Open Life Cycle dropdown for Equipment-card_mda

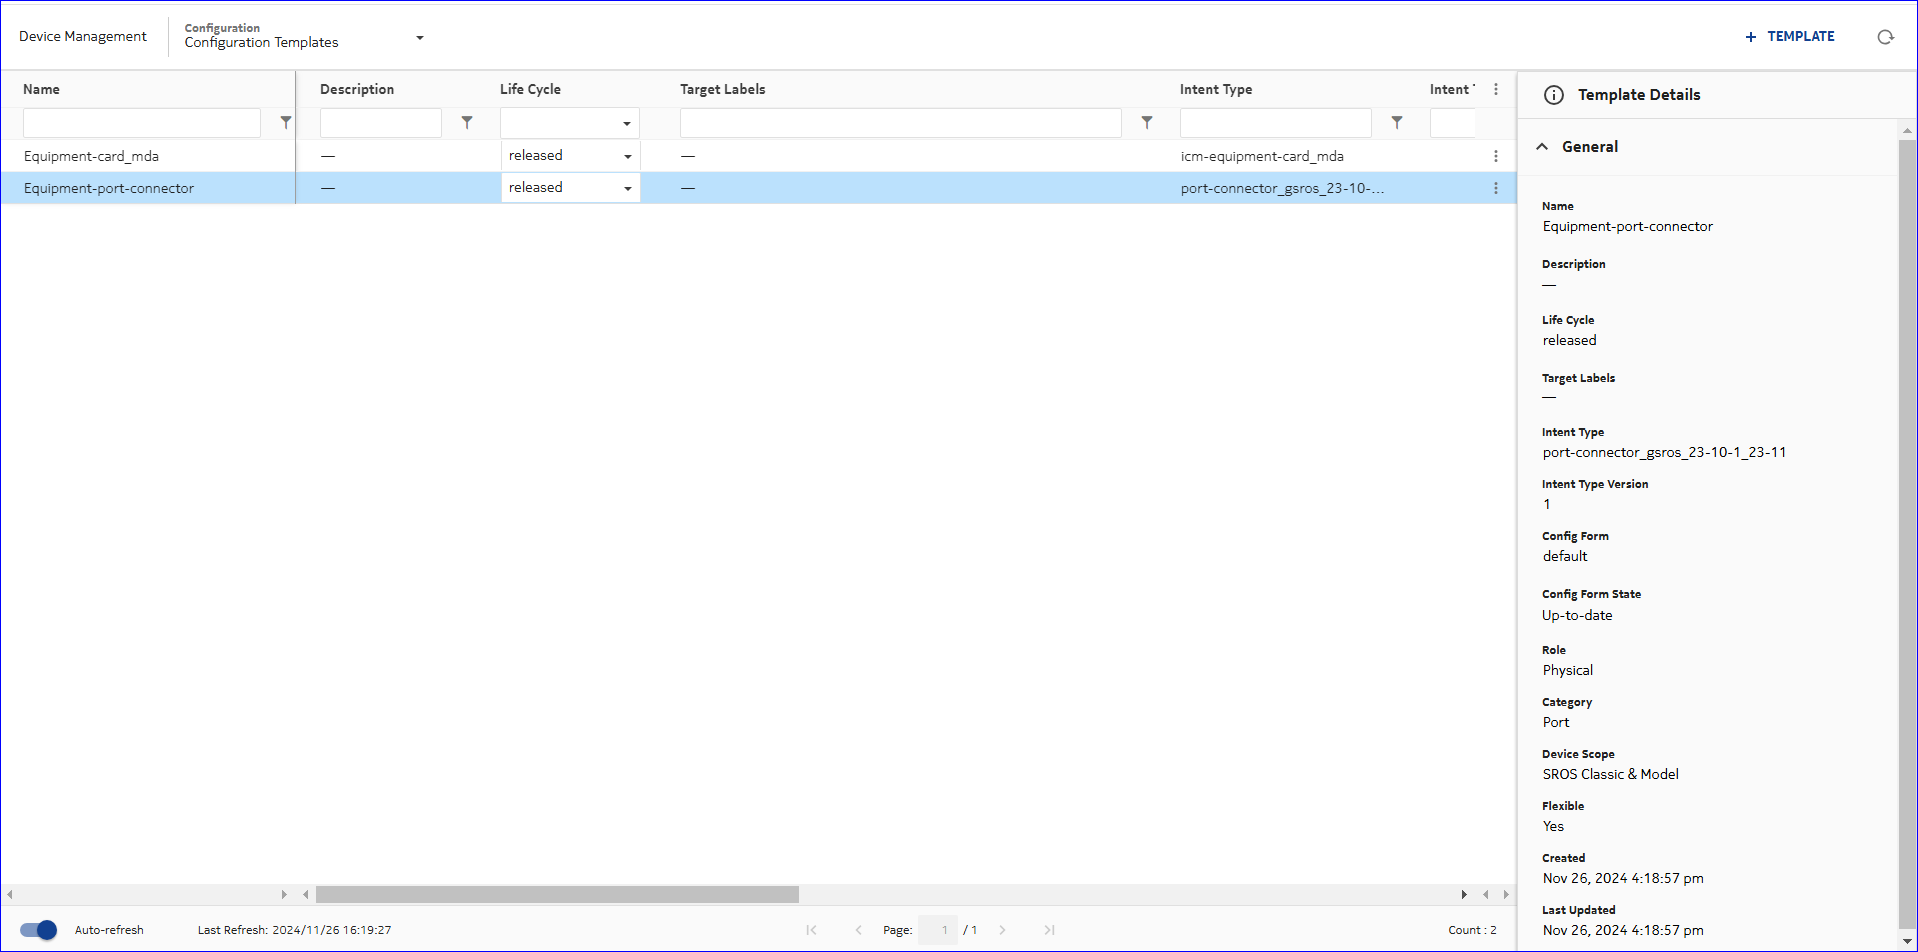pos(627,156)
